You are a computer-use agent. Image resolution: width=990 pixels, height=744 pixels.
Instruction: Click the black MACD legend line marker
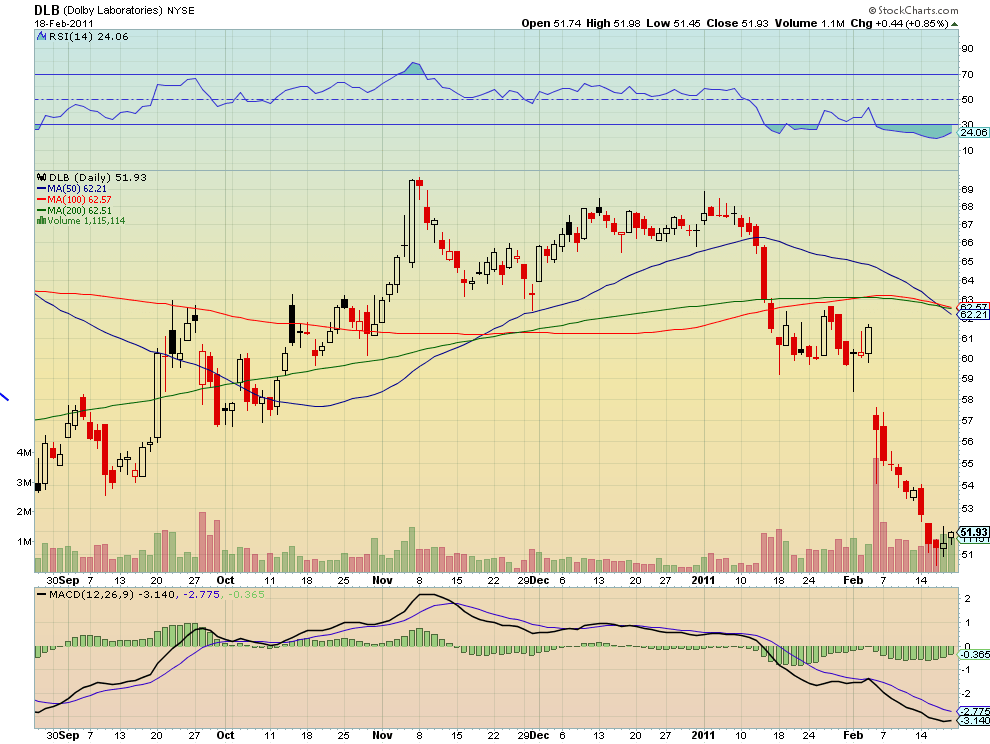pyautogui.click(x=42, y=594)
